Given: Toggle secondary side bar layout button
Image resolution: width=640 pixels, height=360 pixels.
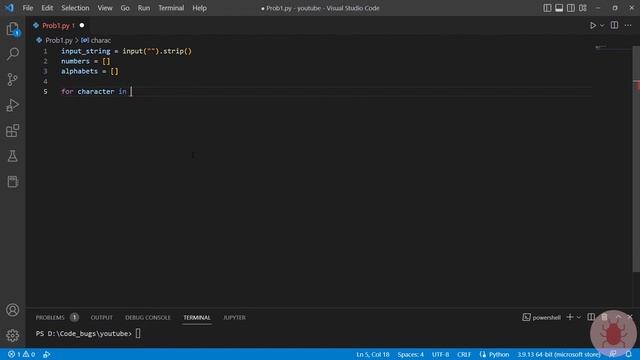Looking at the screenshot, I should [571, 8].
